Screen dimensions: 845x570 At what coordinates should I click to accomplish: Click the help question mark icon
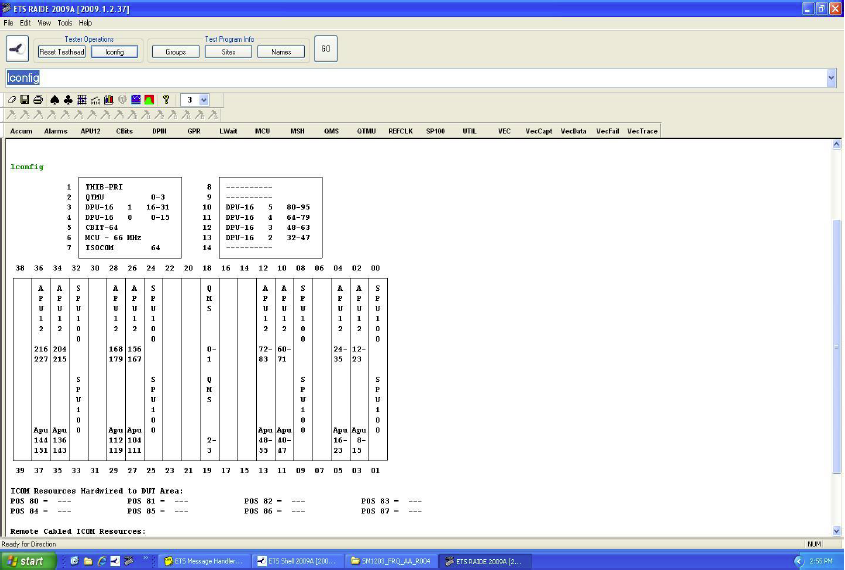[166, 100]
